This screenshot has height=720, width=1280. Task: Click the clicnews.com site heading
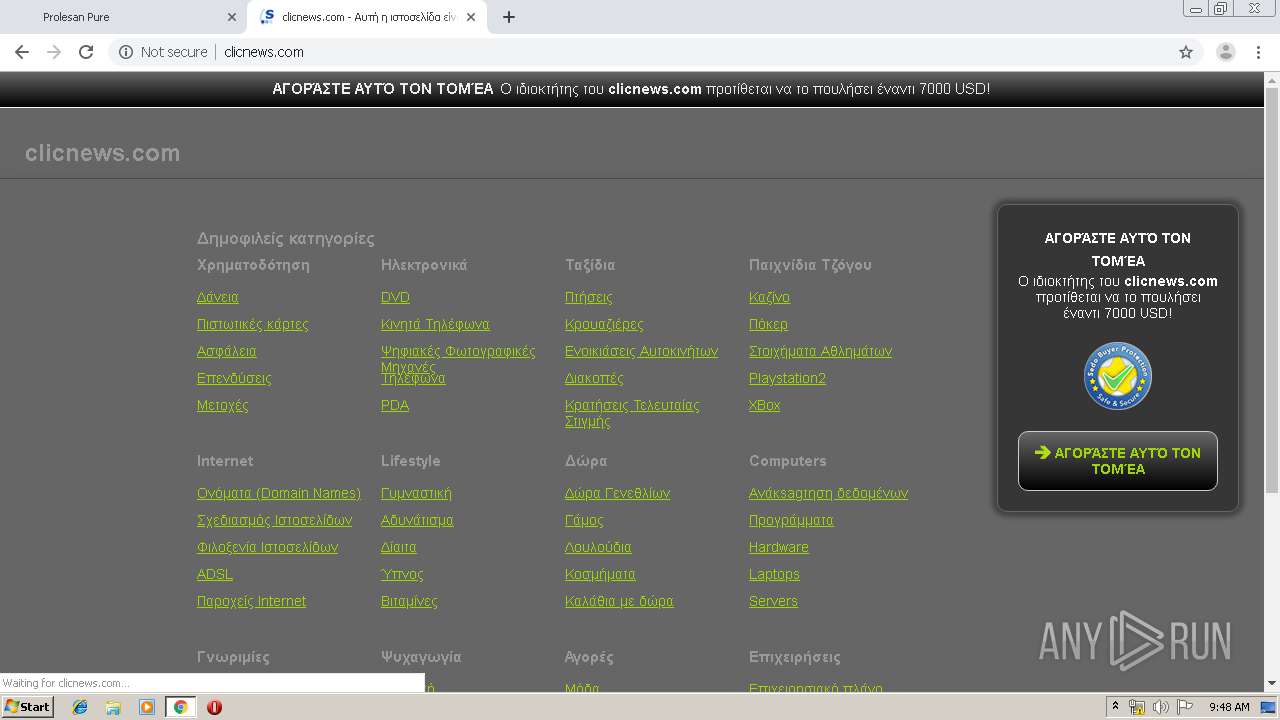102,153
